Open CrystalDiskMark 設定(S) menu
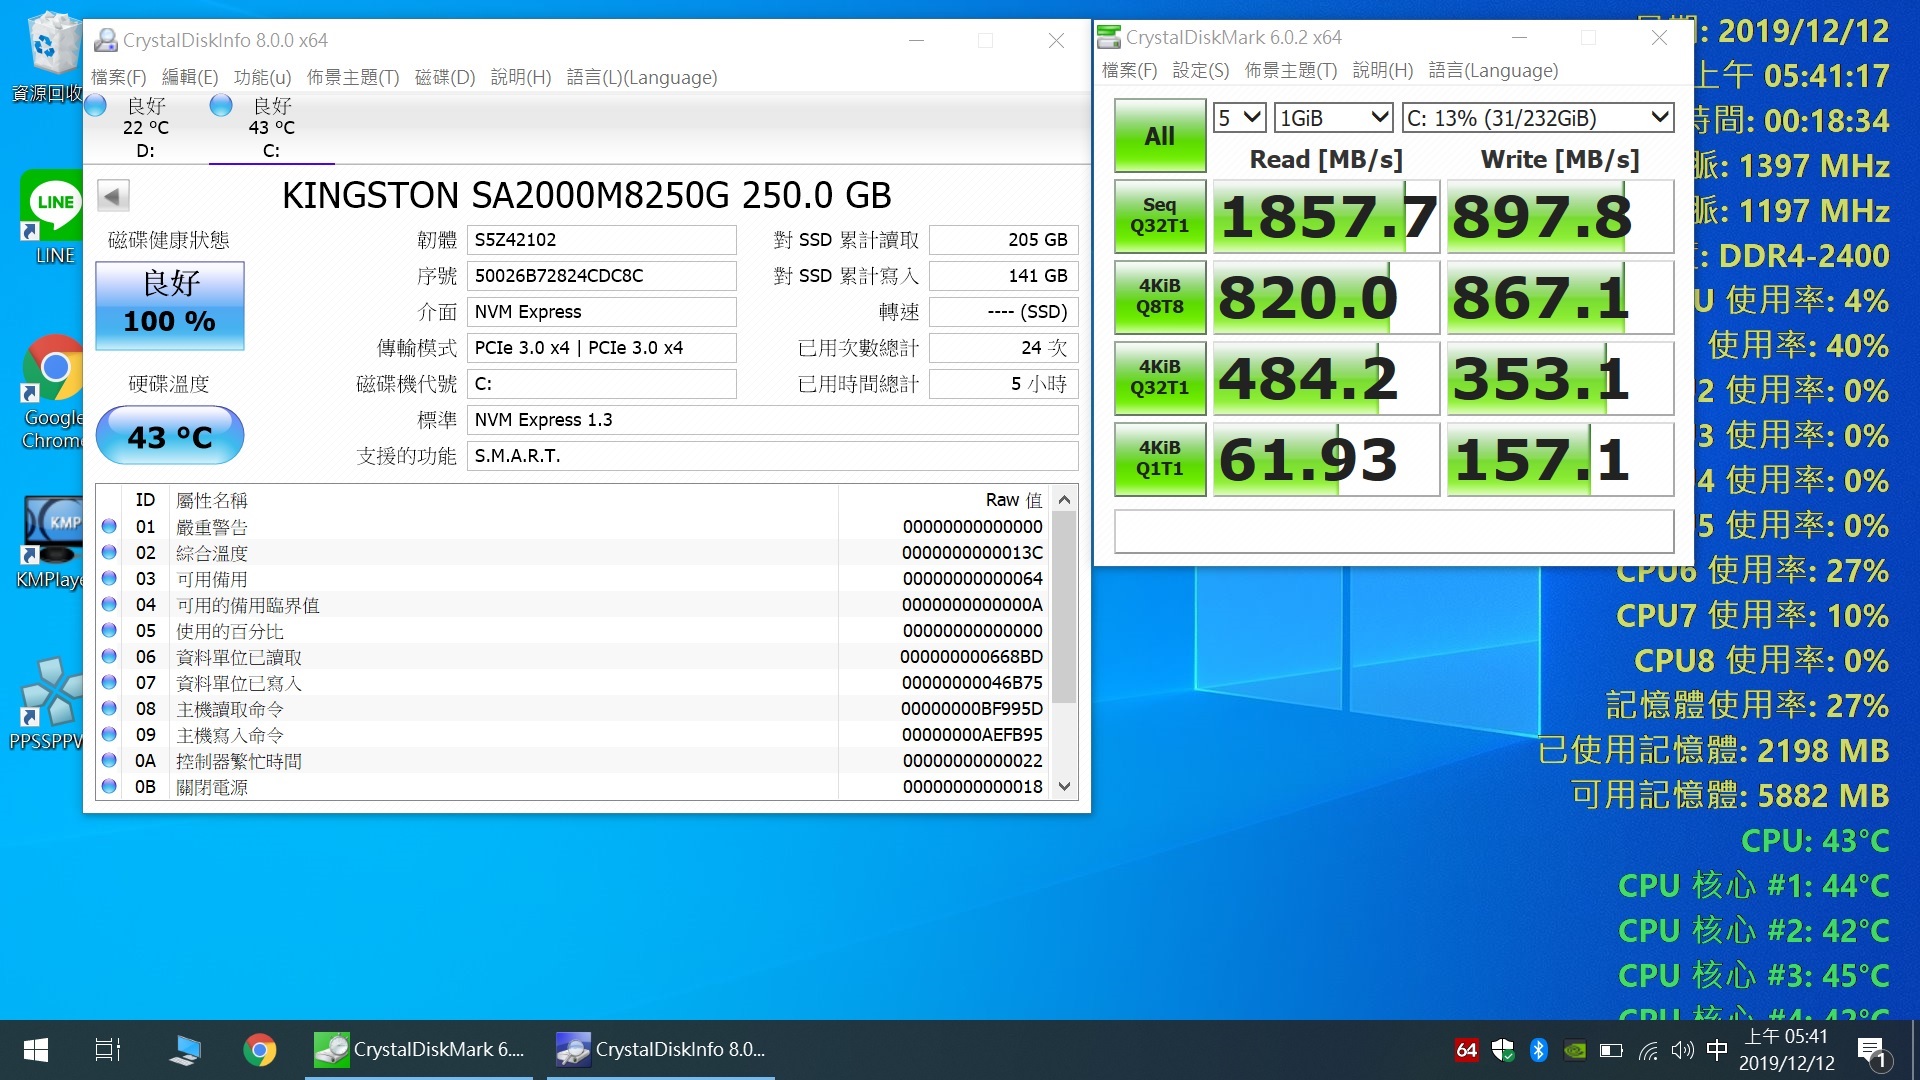The image size is (1920, 1080). (x=1201, y=70)
